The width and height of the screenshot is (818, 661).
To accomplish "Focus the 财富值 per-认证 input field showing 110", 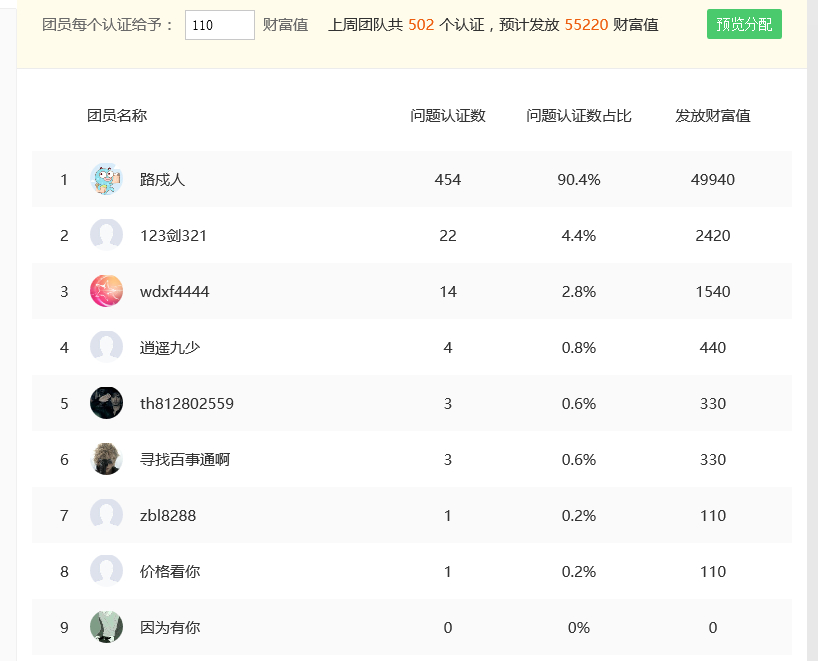I will tap(220, 25).
